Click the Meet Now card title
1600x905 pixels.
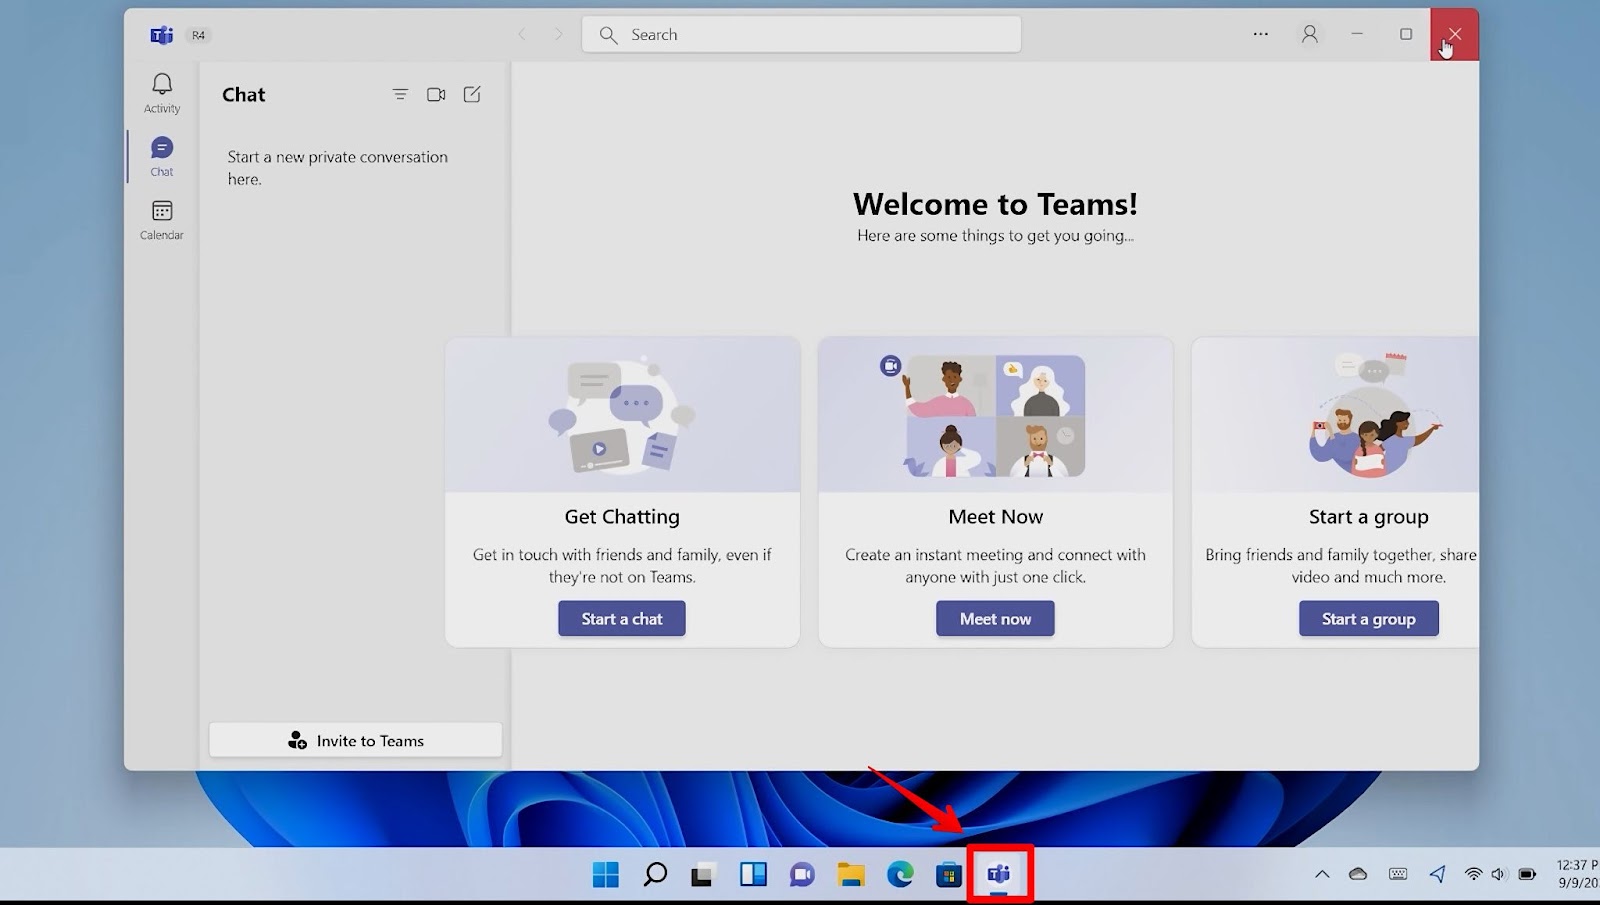point(995,517)
